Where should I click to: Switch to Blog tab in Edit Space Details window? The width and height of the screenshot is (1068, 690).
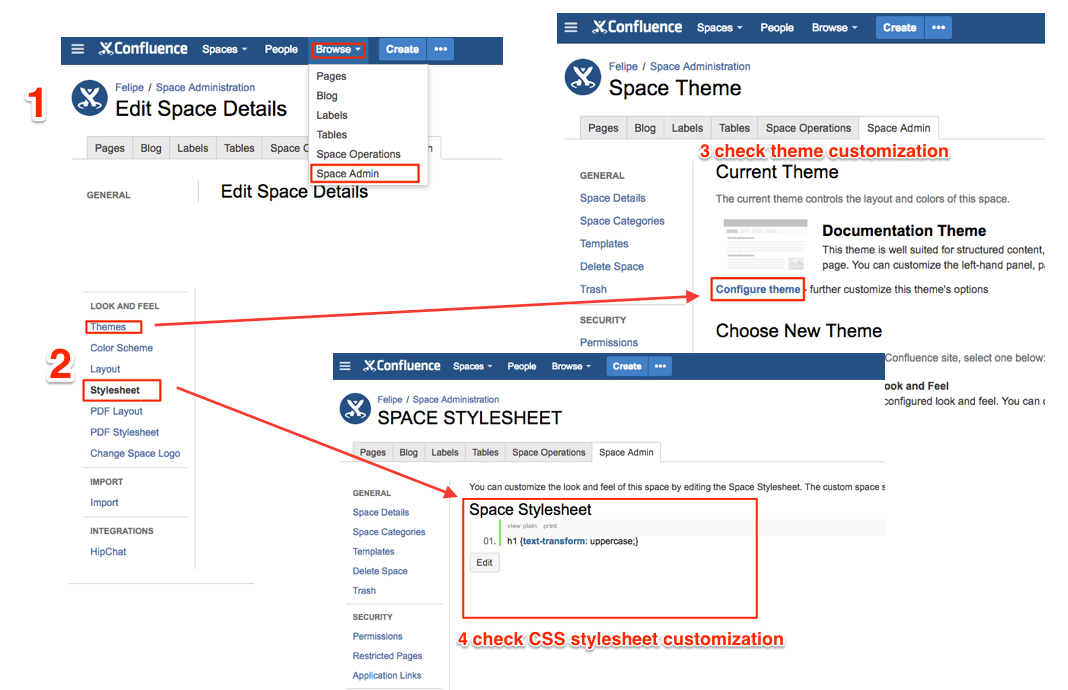(x=151, y=148)
